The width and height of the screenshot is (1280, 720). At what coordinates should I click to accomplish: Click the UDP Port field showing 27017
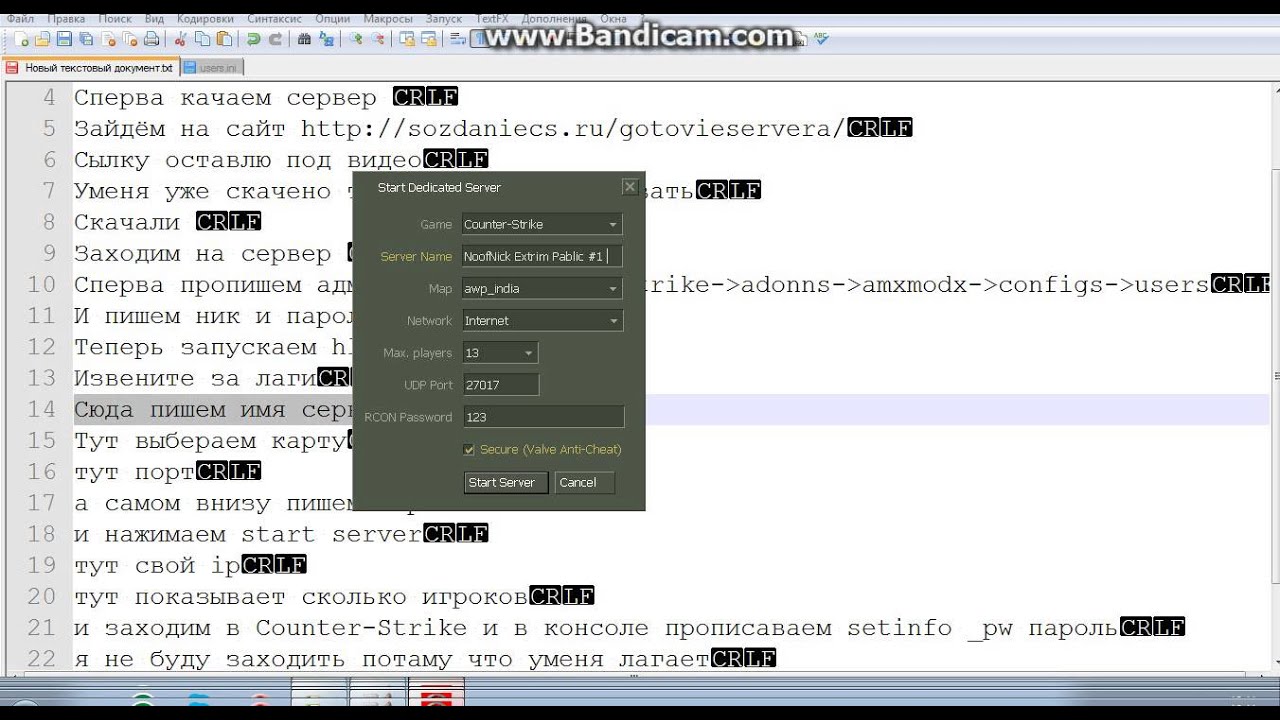point(500,384)
